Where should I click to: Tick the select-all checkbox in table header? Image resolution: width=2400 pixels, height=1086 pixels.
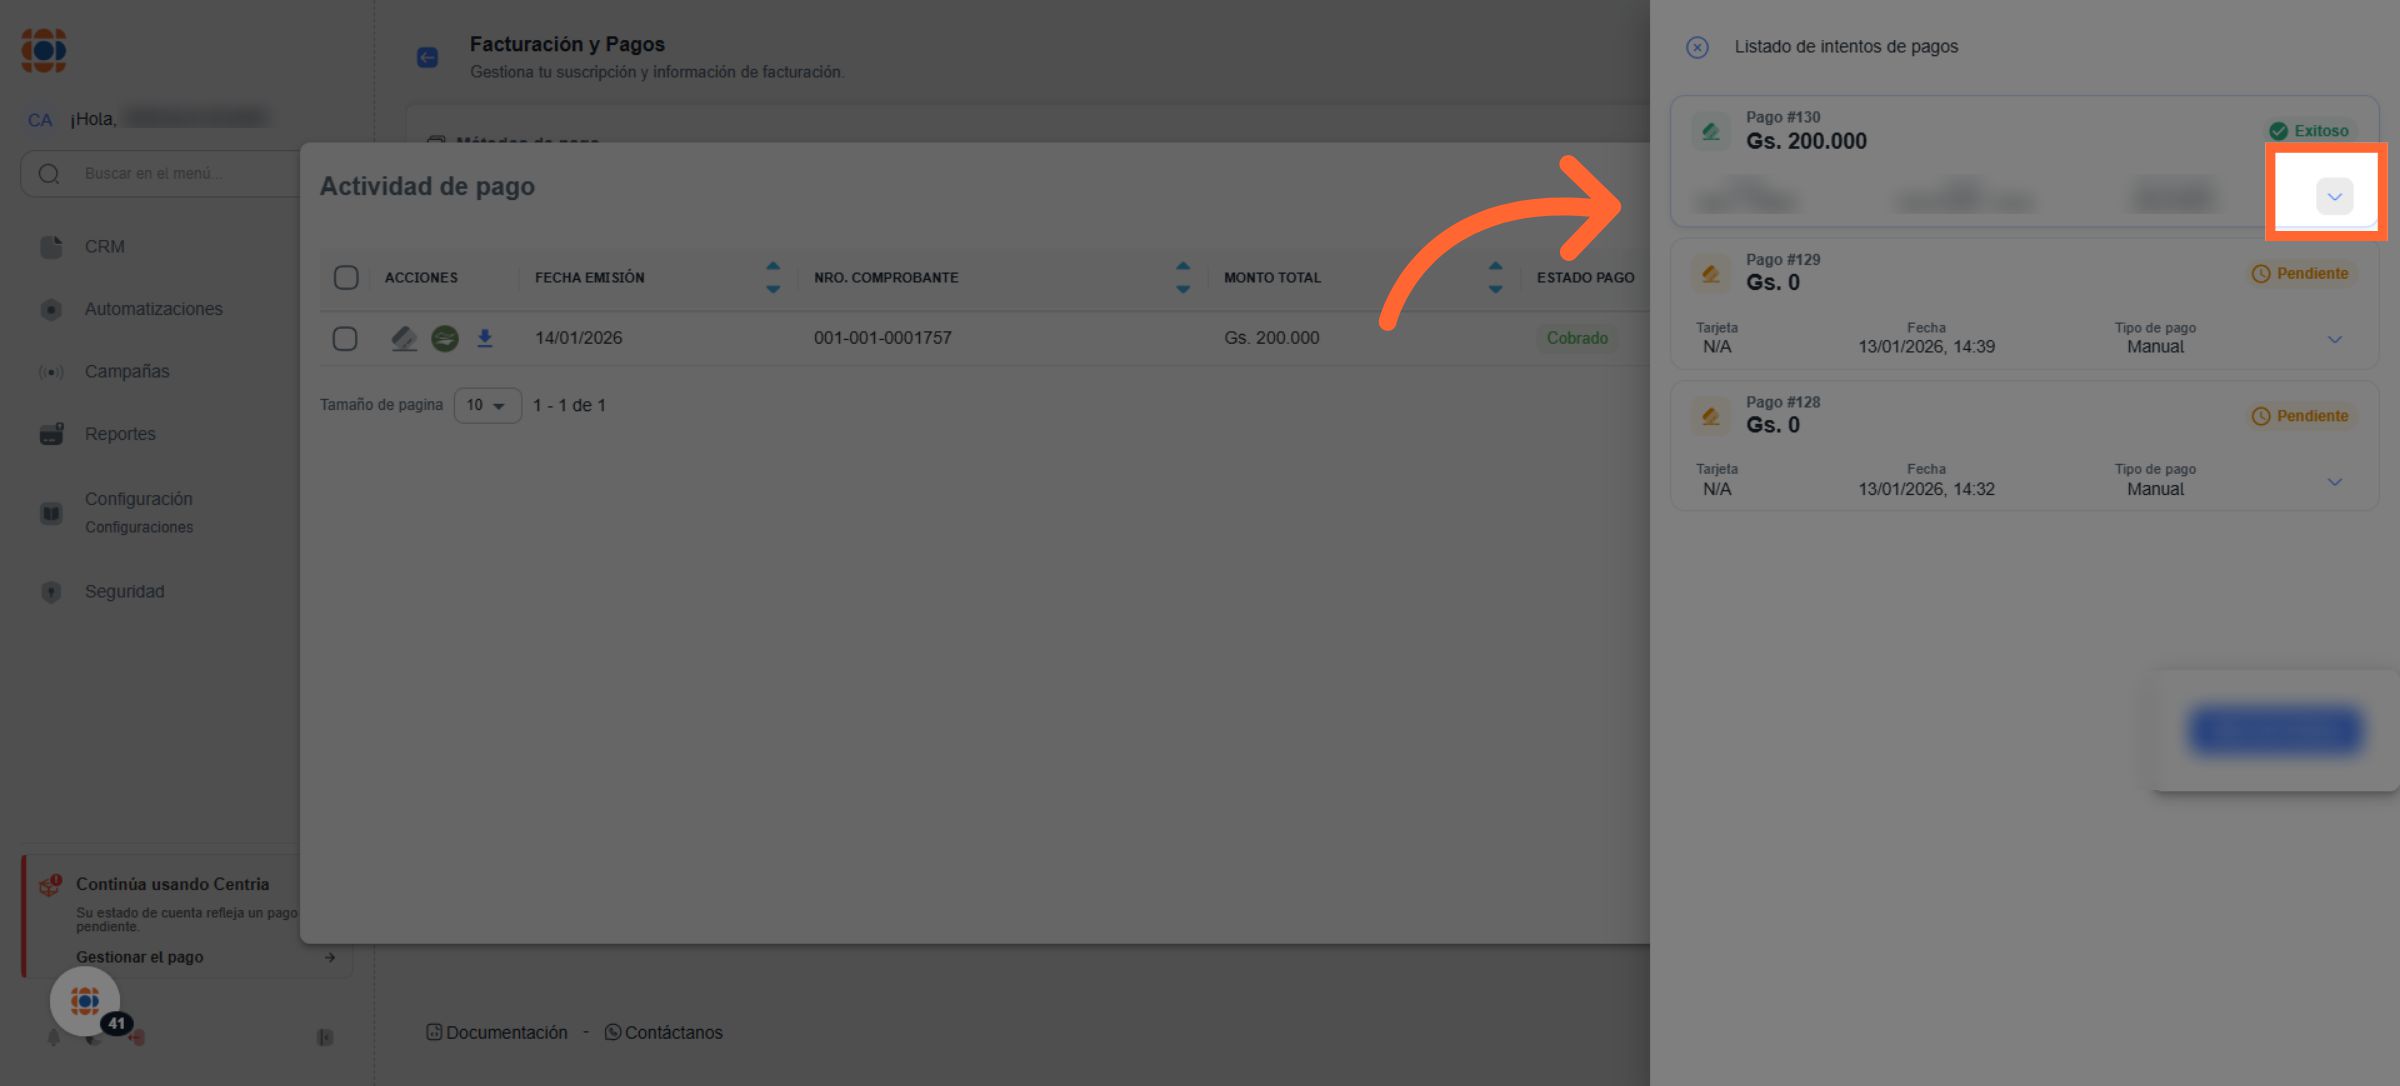point(346,277)
